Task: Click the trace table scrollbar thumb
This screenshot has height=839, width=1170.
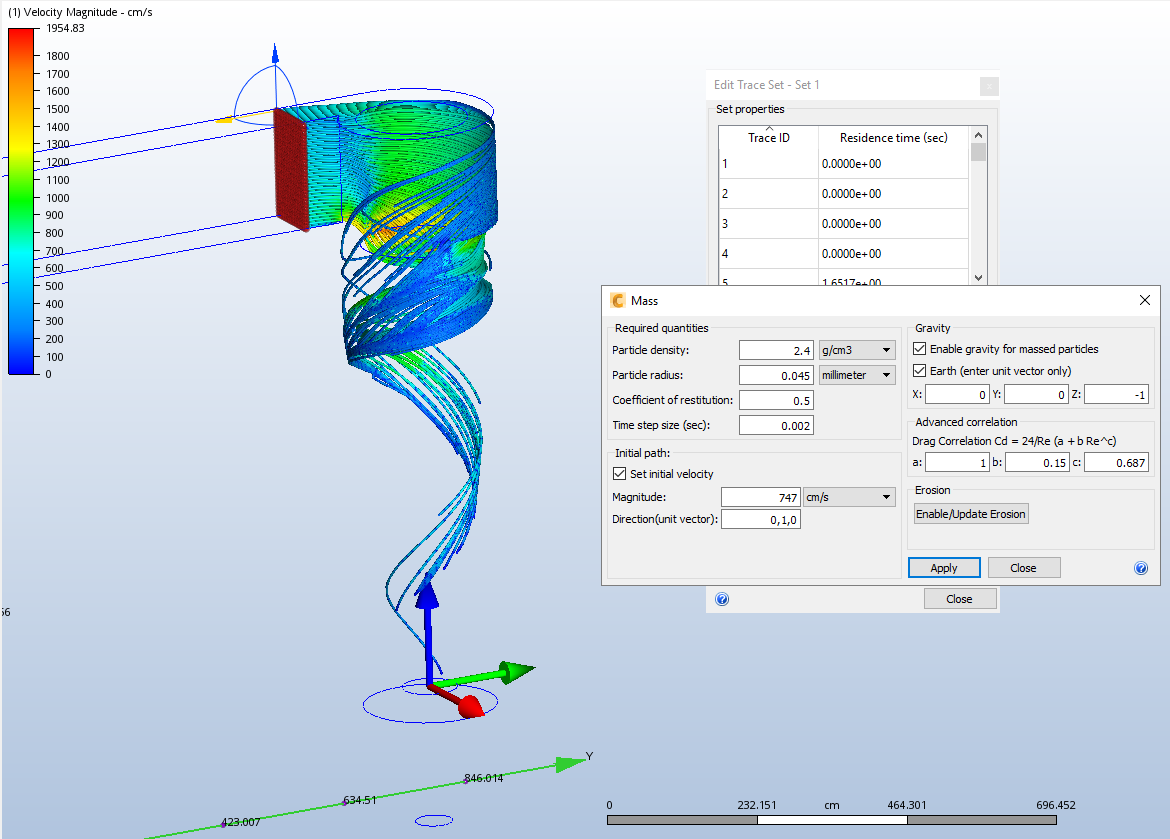Action: coord(978,152)
